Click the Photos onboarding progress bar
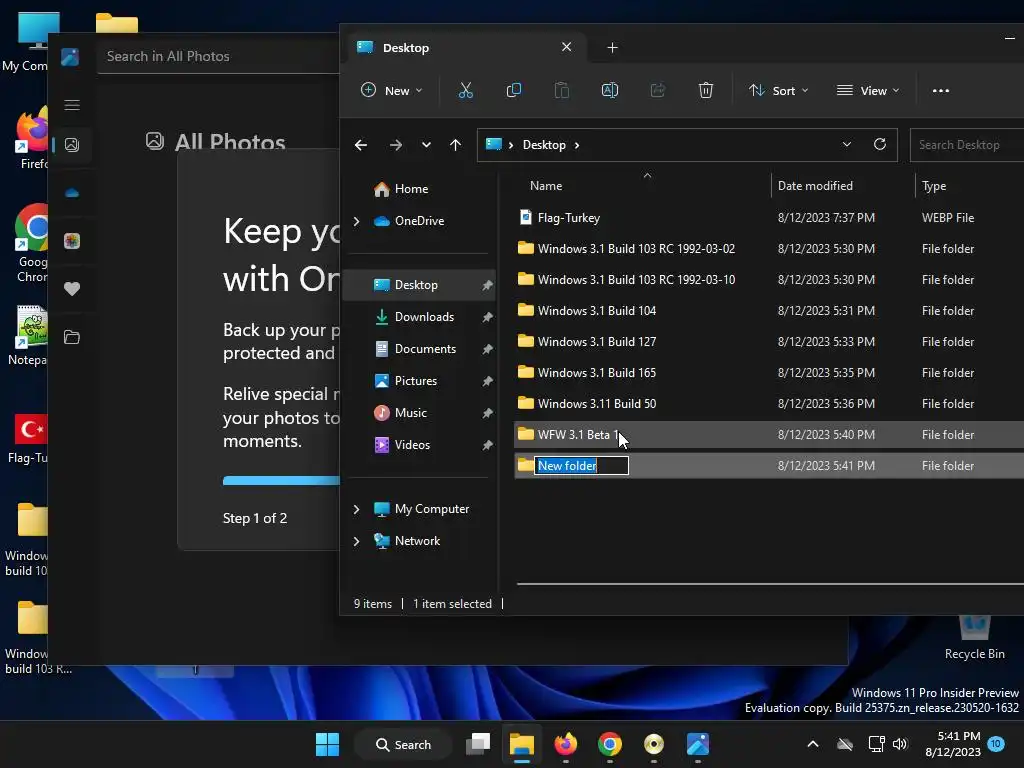 [x=281, y=481]
